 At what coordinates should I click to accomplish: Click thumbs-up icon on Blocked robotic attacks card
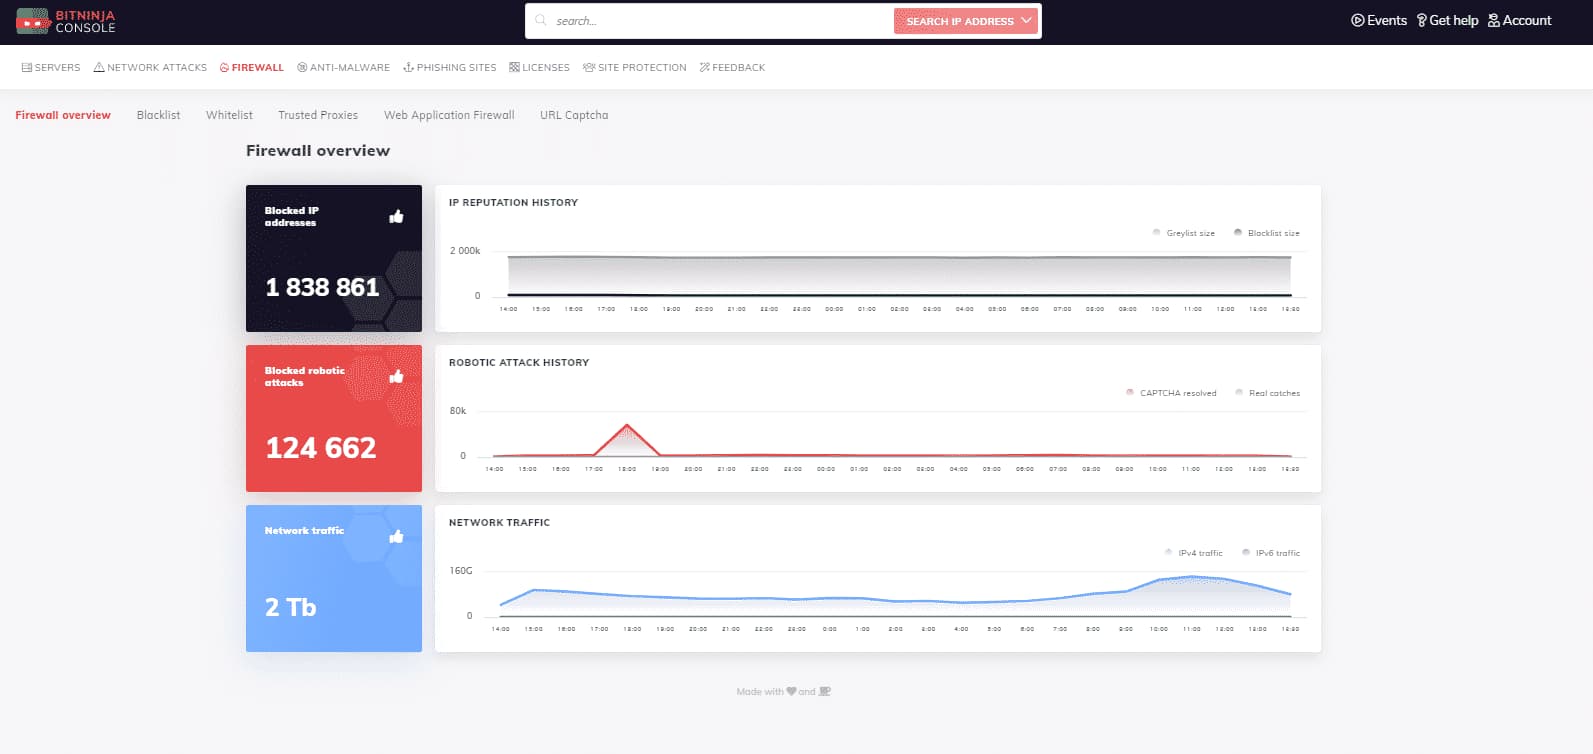tap(396, 376)
